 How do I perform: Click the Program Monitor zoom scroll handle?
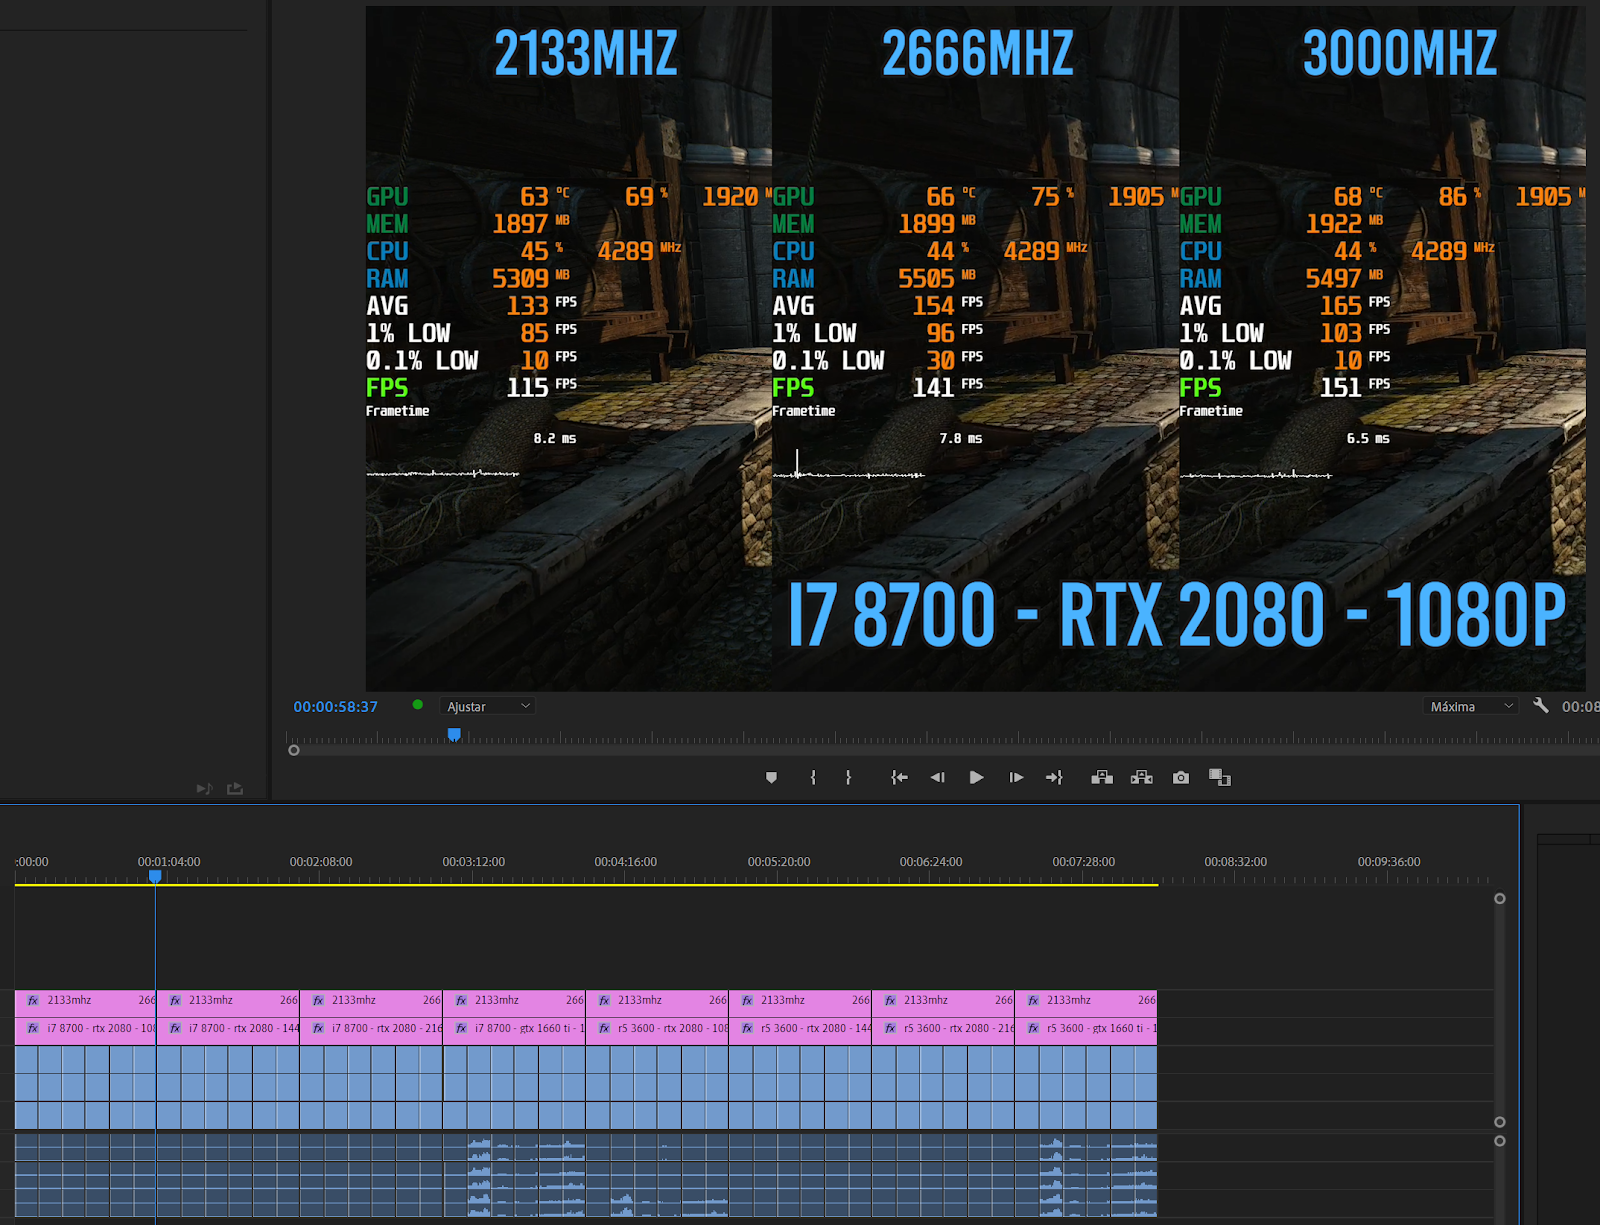point(294,750)
